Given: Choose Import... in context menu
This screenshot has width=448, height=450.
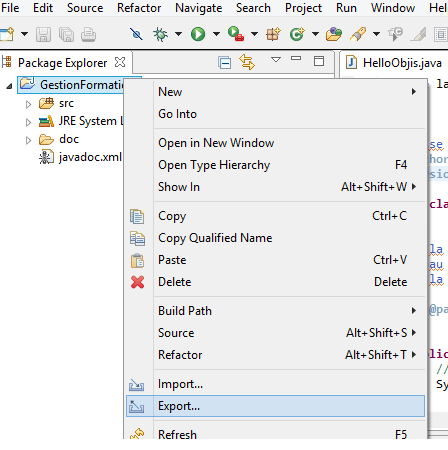Looking at the screenshot, I should pos(275,384).
